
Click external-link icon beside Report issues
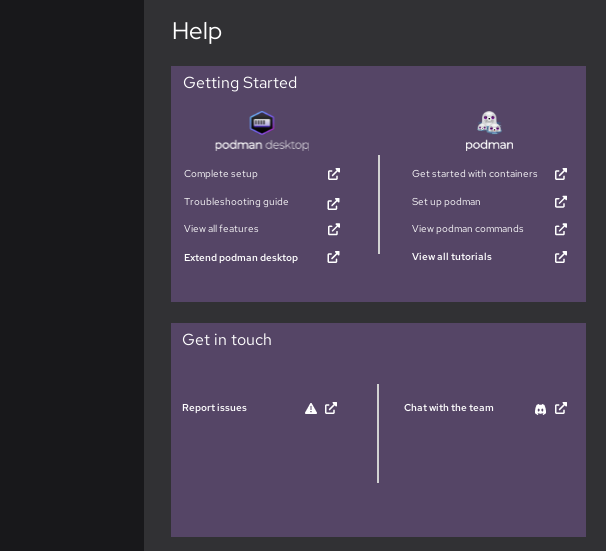tap(331, 408)
